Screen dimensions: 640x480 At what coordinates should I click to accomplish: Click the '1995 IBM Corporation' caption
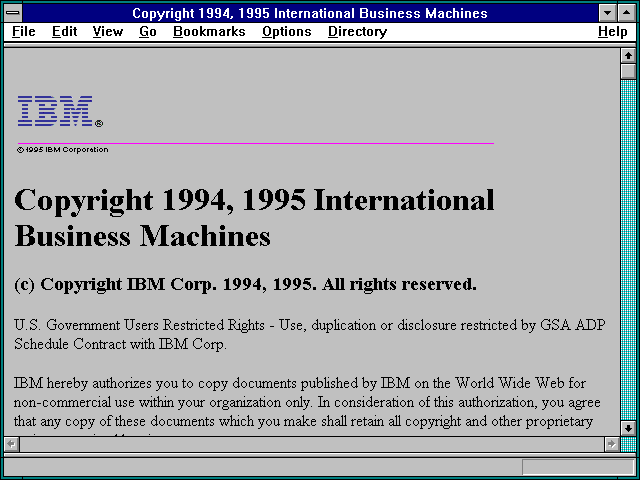tap(62, 150)
